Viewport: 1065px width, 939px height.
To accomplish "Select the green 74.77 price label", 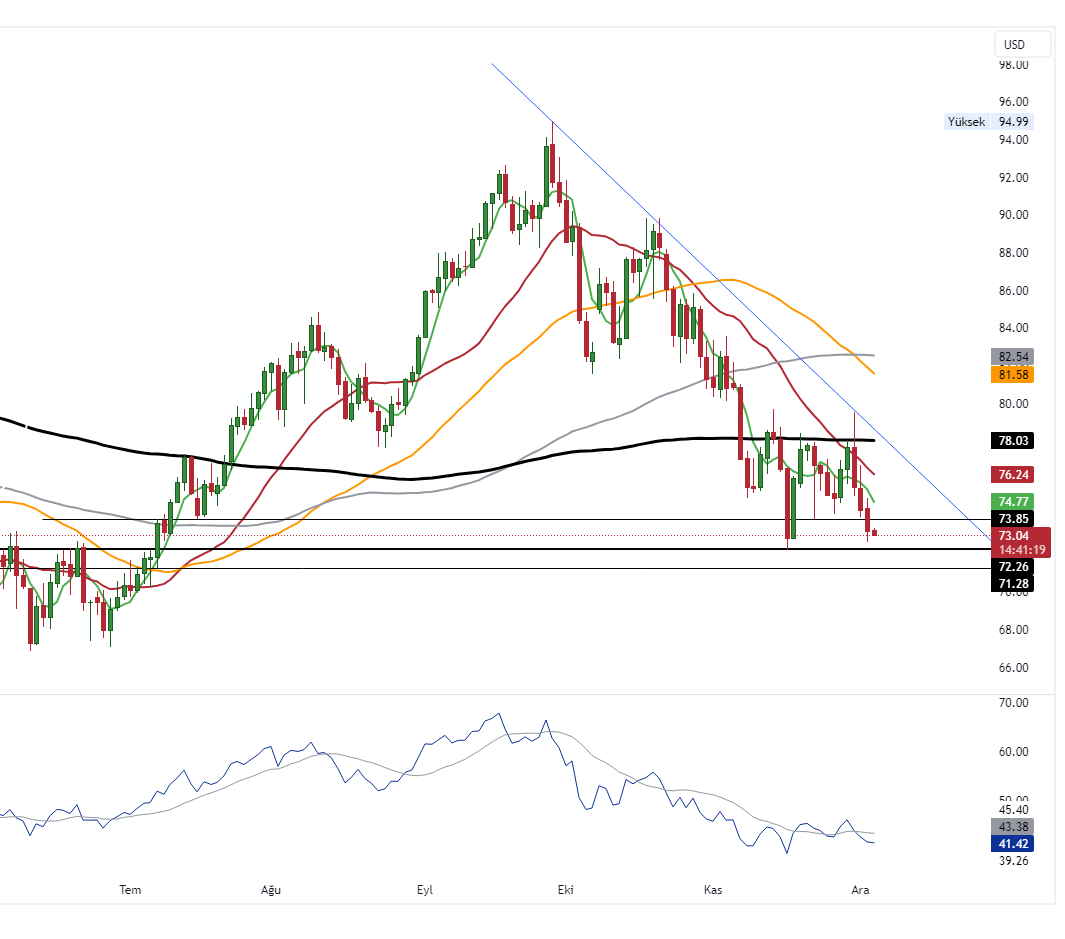I will coord(1012,502).
